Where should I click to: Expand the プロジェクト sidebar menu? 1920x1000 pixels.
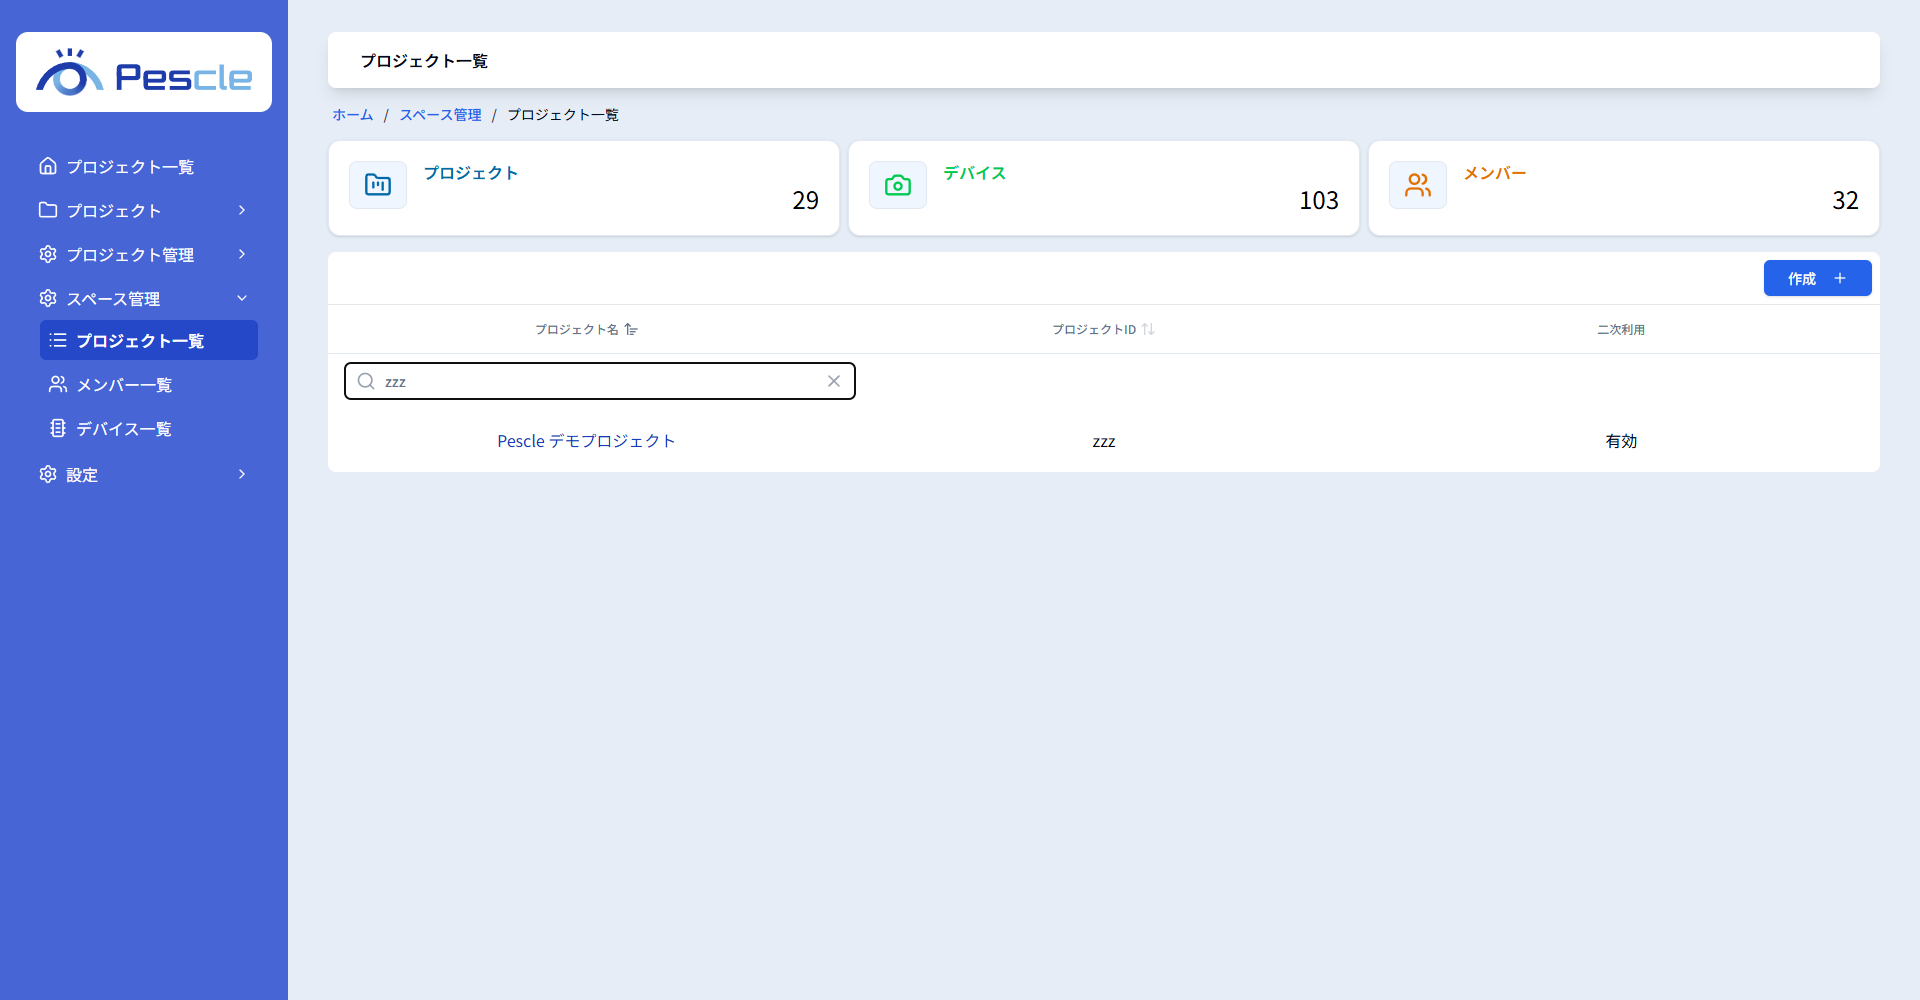coord(144,210)
